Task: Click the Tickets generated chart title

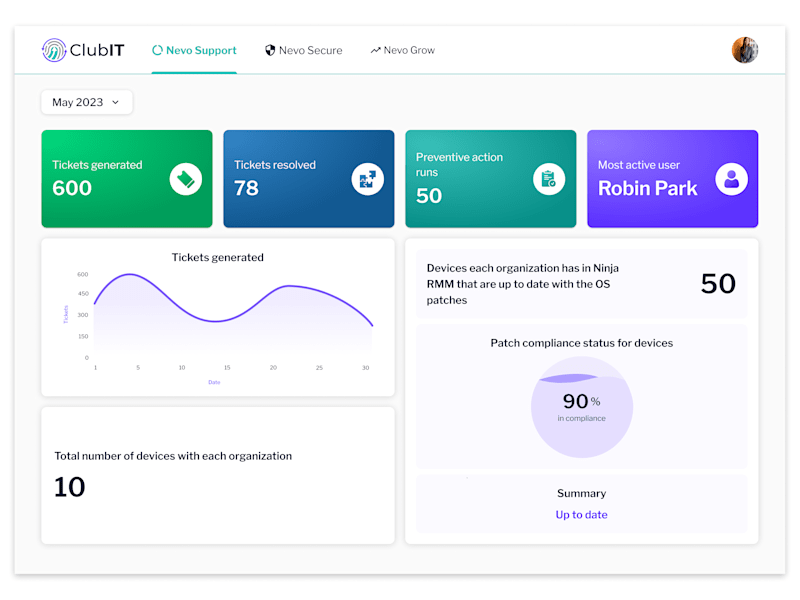Action: [x=218, y=257]
